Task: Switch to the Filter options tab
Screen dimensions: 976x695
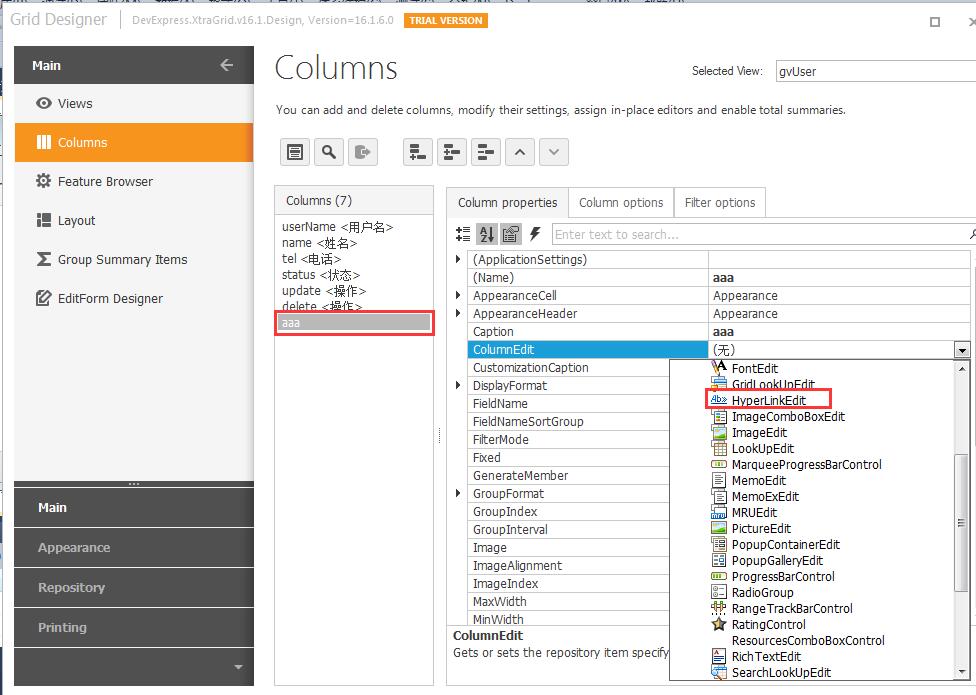Action: tap(720, 203)
